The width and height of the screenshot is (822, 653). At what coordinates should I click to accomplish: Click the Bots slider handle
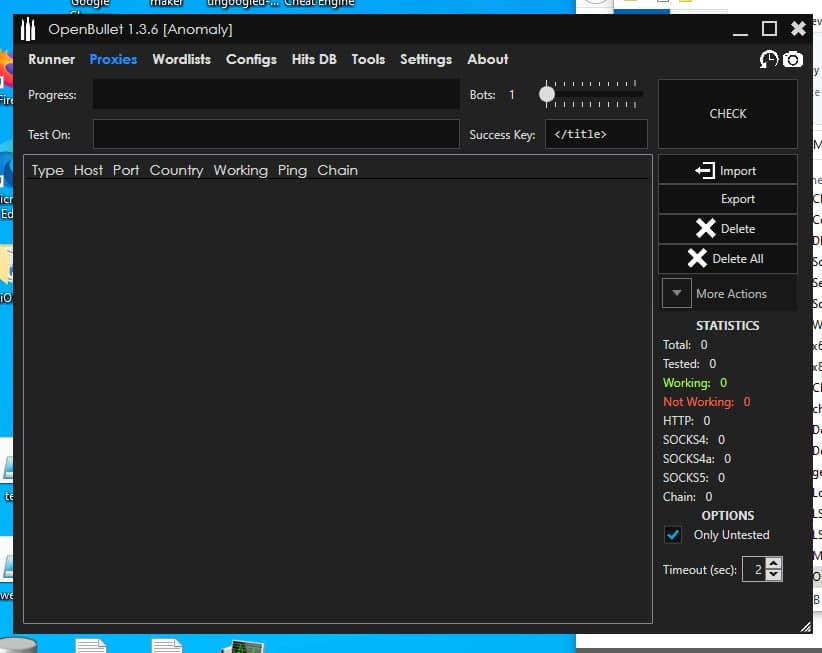tap(547, 95)
